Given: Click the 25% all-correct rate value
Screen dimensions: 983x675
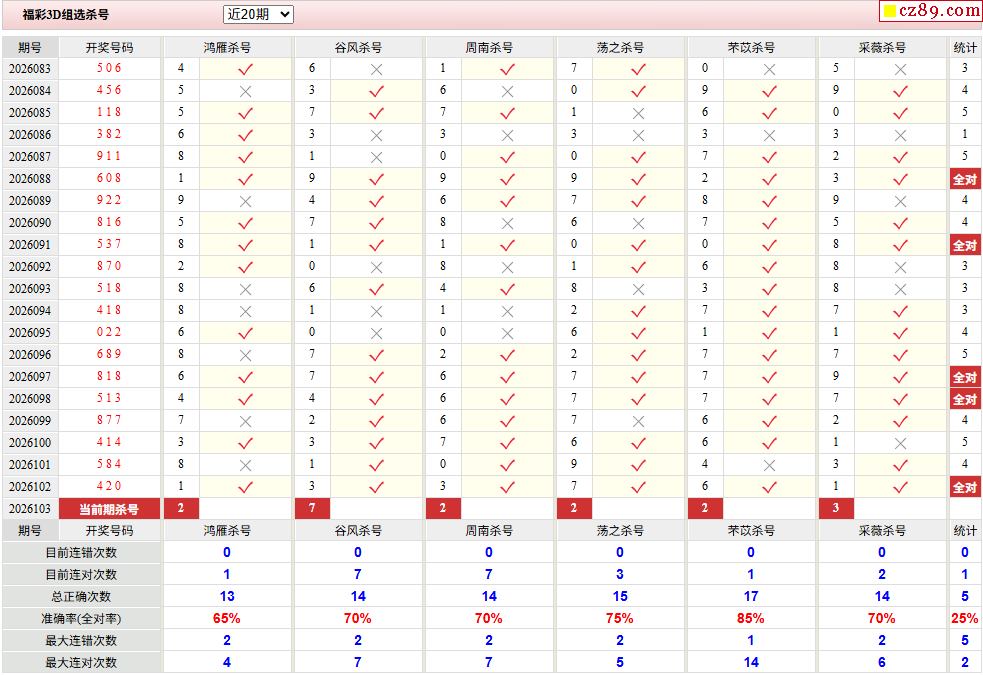Looking at the screenshot, I should click(964, 619).
